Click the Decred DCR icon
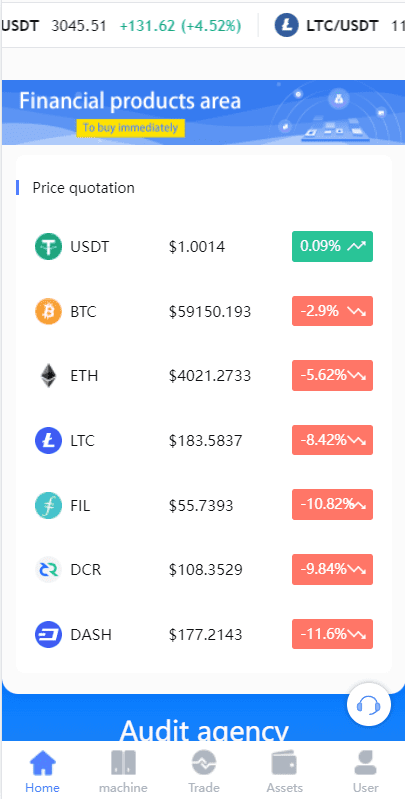 point(48,570)
